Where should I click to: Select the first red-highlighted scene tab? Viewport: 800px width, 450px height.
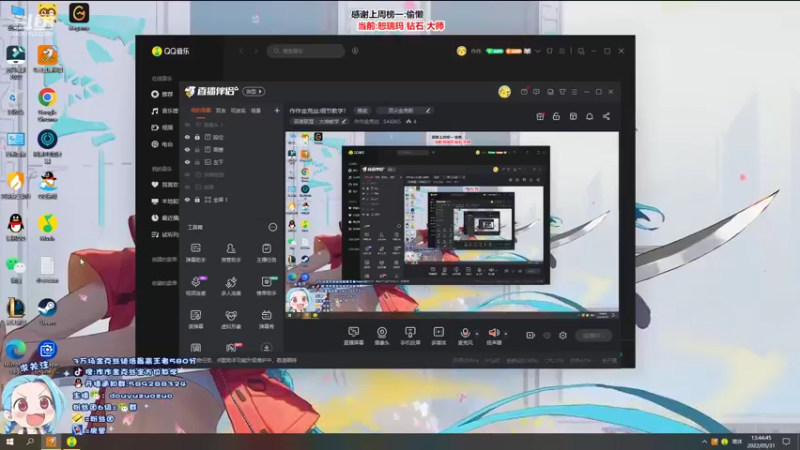[x=201, y=110]
